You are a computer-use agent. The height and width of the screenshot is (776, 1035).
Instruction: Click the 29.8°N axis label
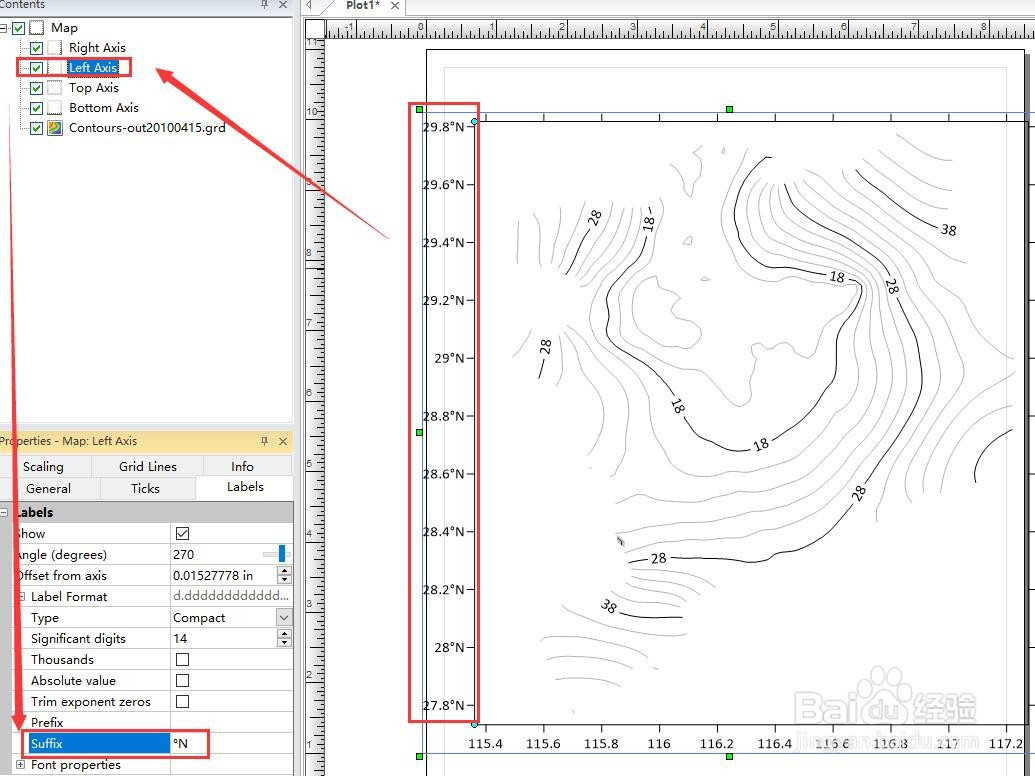[x=444, y=127]
